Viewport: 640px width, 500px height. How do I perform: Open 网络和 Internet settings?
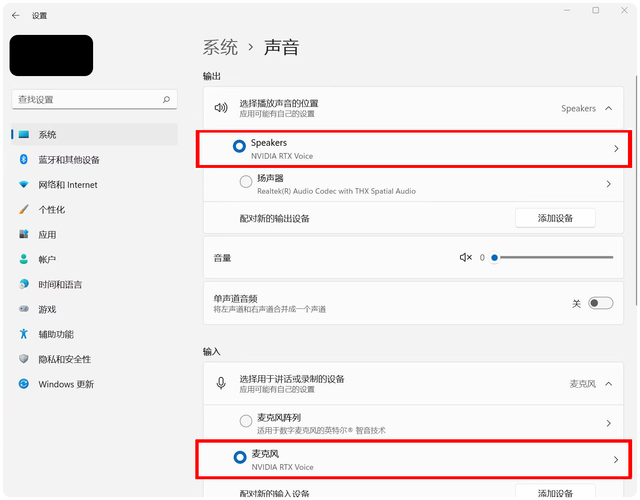[94, 184]
